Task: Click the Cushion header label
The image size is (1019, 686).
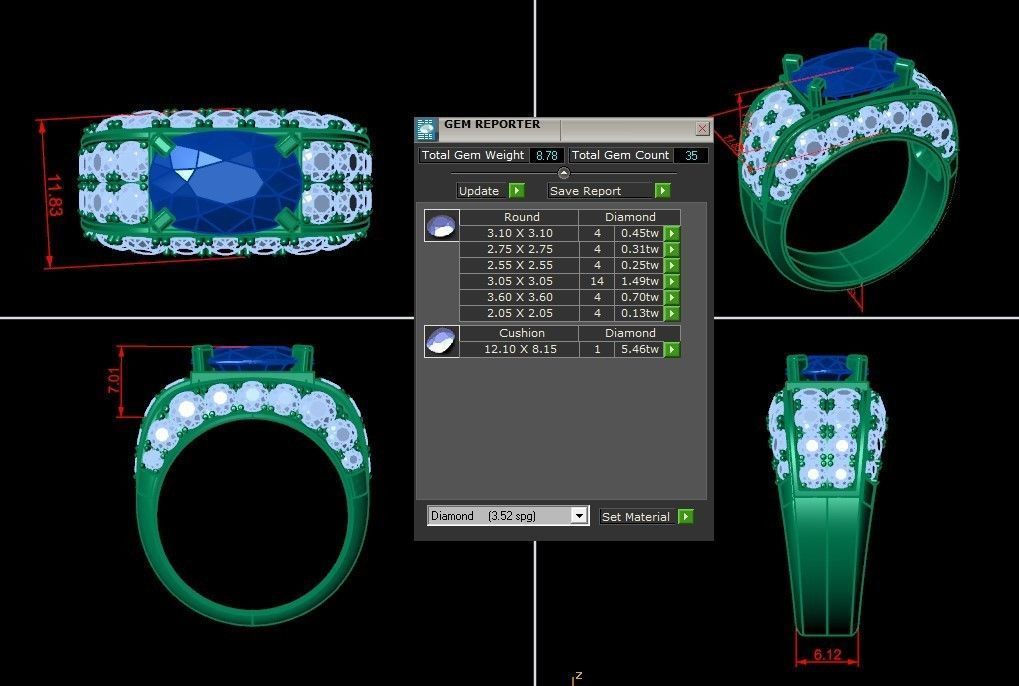Action: 521,333
